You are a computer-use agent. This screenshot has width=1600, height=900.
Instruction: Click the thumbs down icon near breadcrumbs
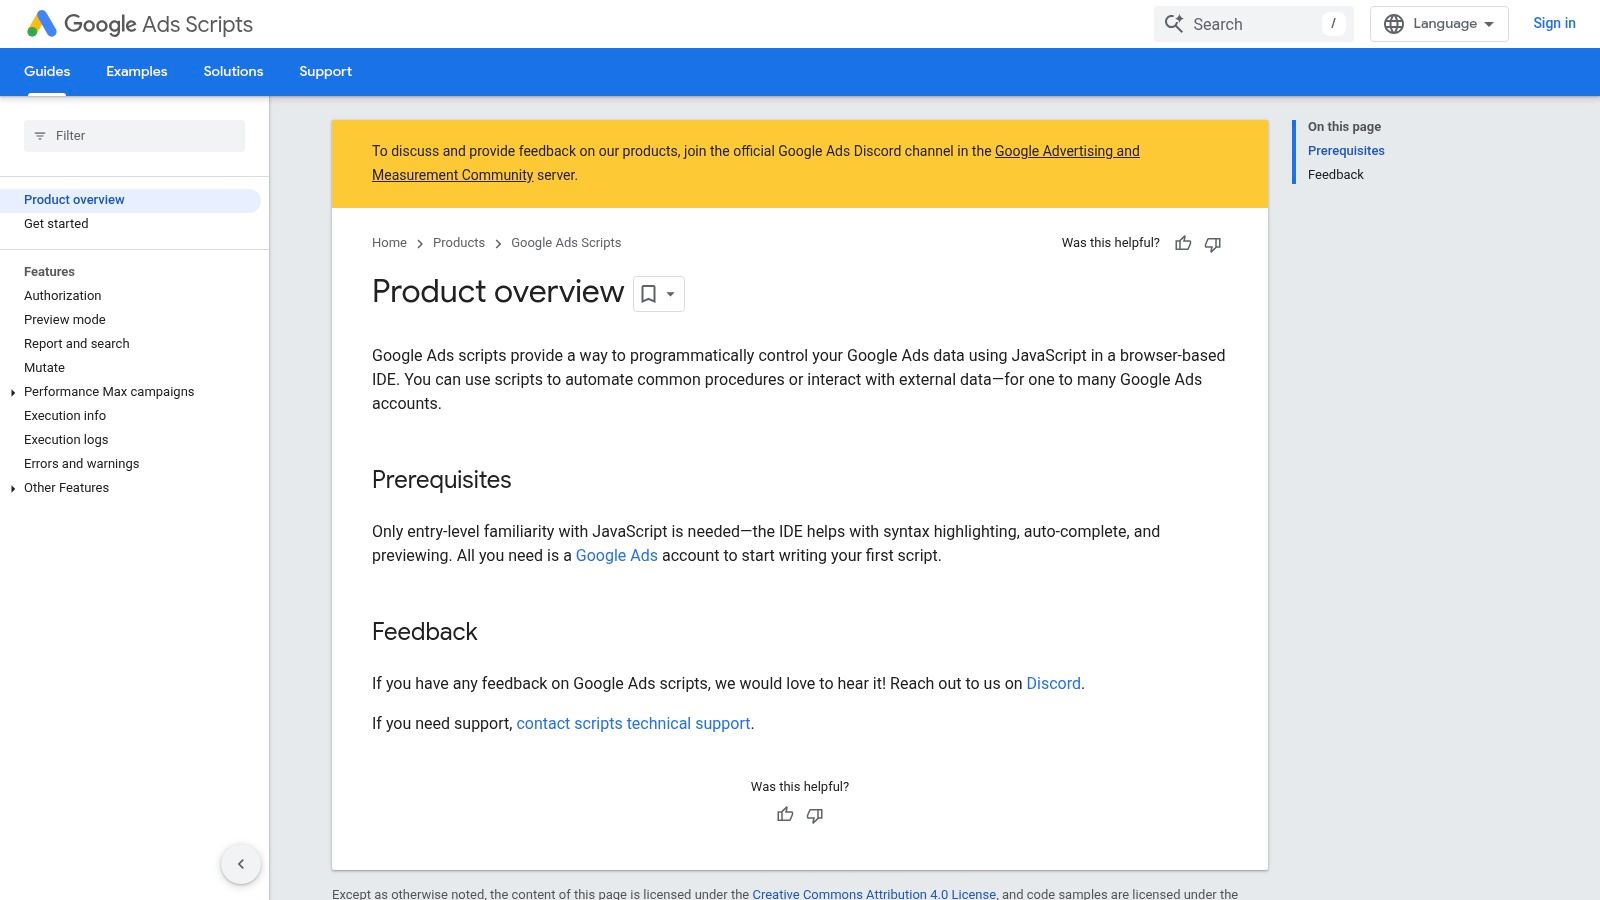pos(1213,243)
